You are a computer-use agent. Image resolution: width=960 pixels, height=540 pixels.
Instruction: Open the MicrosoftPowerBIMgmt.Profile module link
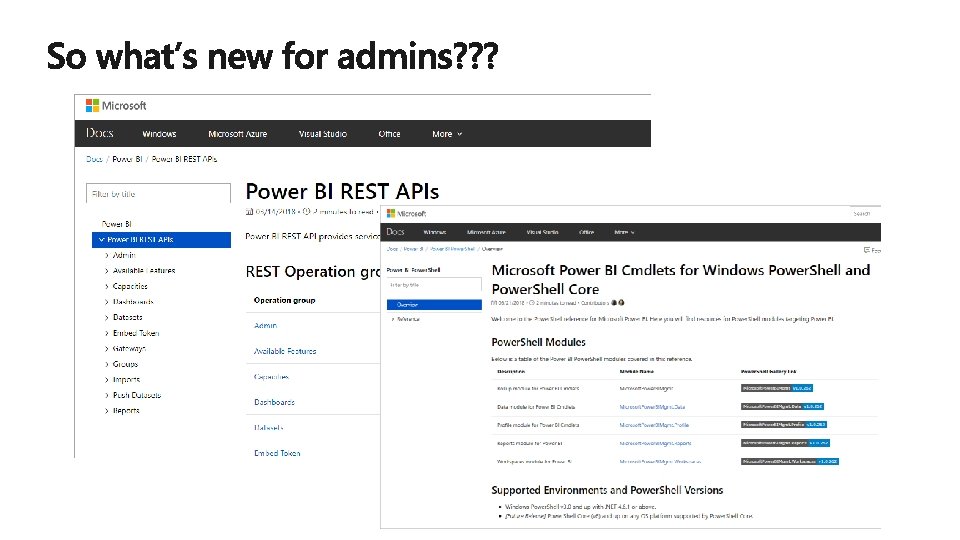click(654, 424)
